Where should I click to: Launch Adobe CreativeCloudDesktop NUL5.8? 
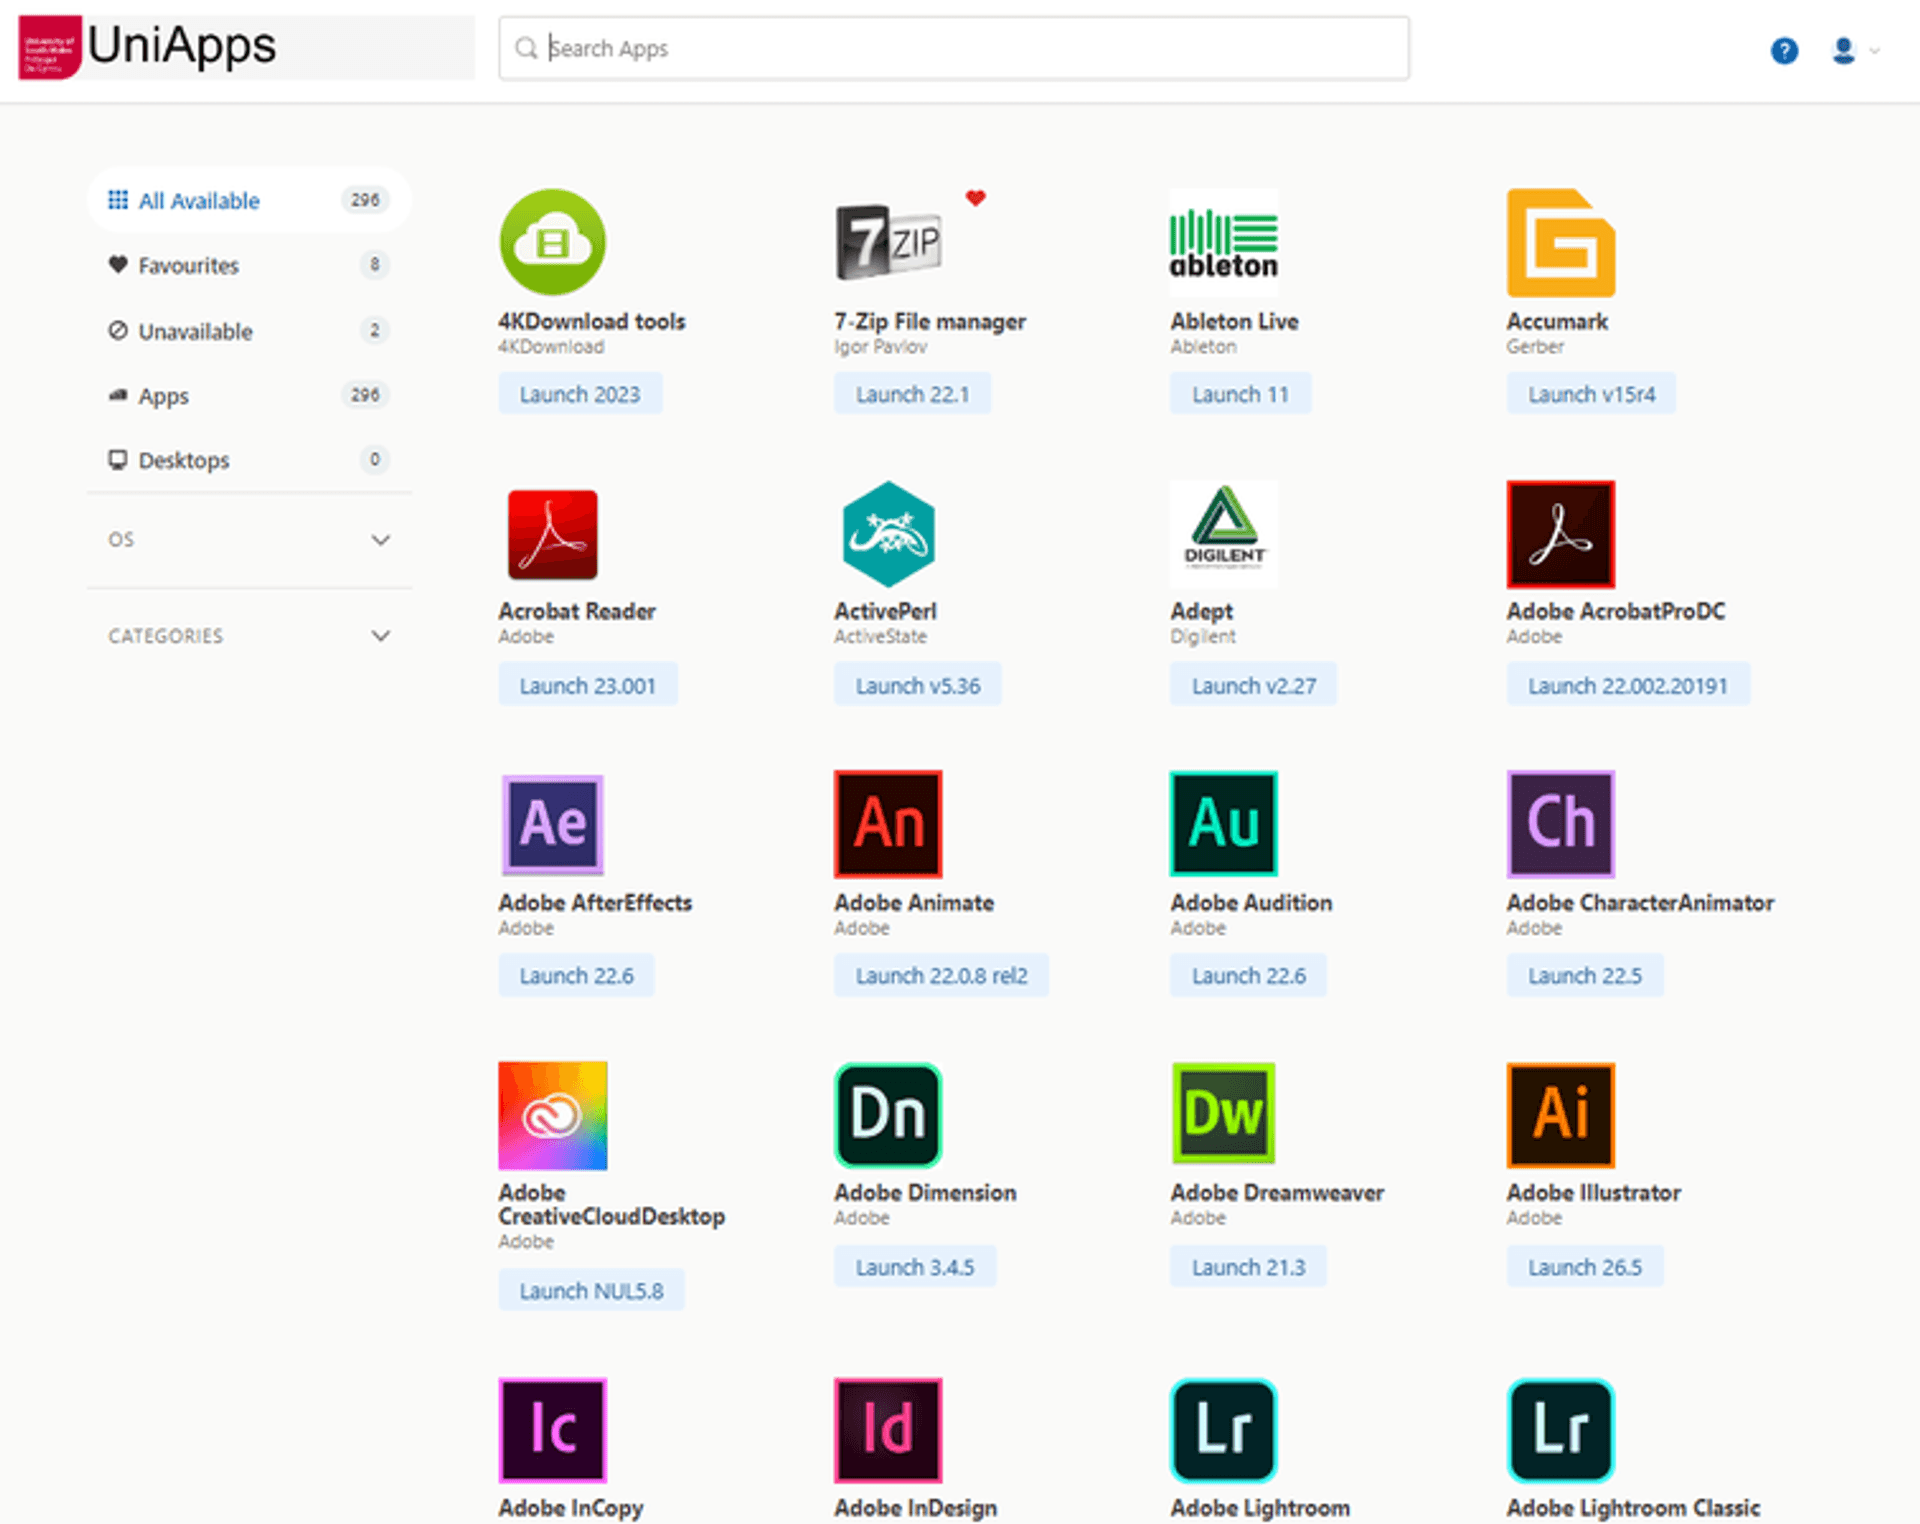tap(591, 1291)
